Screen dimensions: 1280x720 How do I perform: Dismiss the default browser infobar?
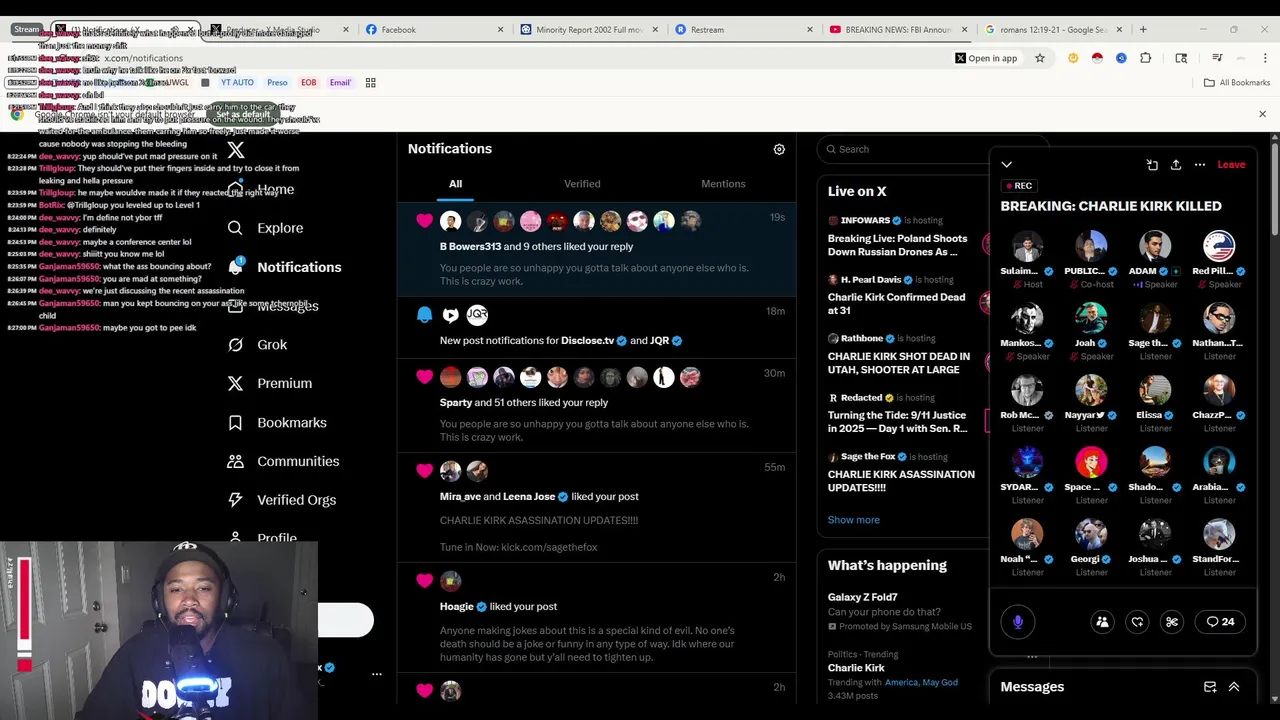pos(1262,114)
